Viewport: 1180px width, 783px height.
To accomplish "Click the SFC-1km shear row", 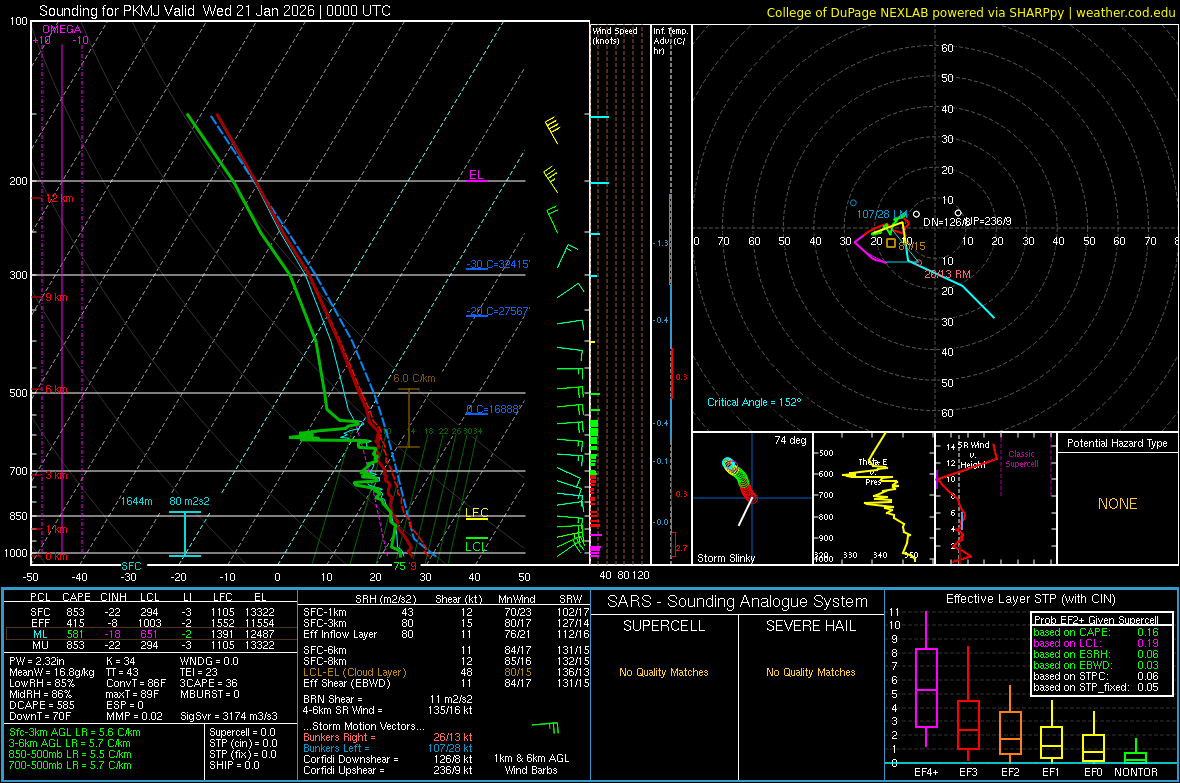I will pyautogui.click(x=446, y=612).
